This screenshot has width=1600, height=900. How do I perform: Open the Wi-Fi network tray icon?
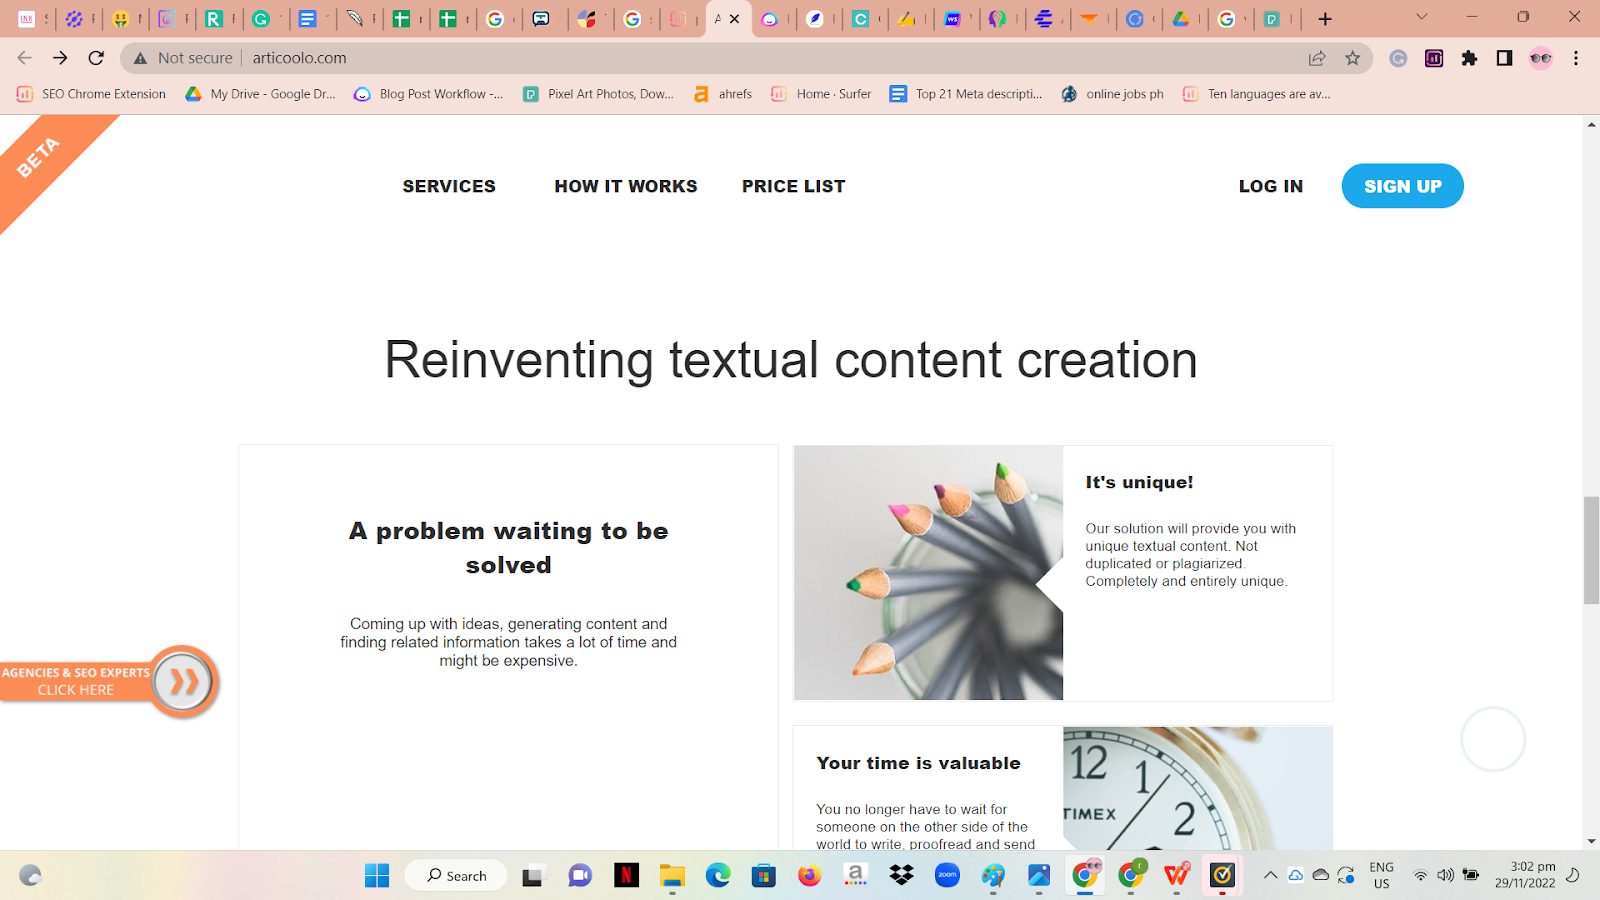click(x=1420, y=875)
